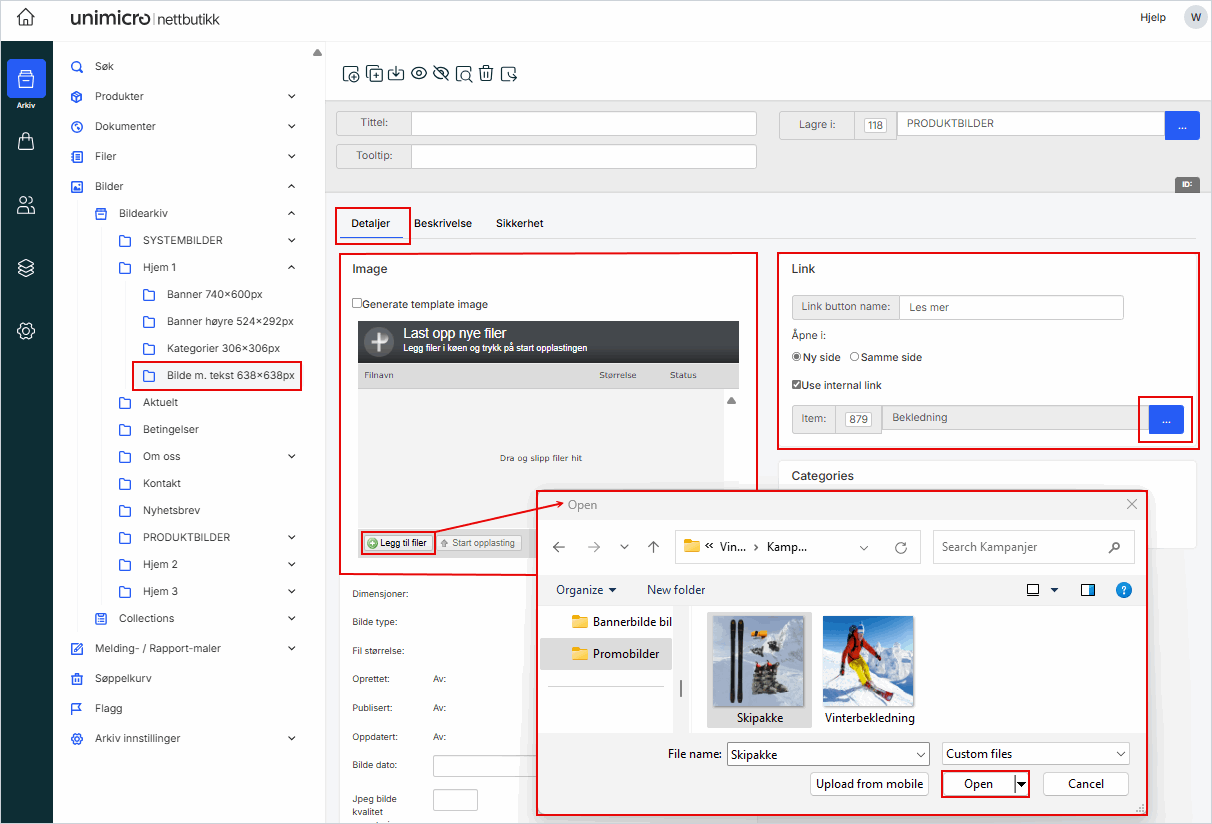Screen dimensions: 1212x824
Task: Expand the Produkter tree section
Action: (x=291, y=97)
